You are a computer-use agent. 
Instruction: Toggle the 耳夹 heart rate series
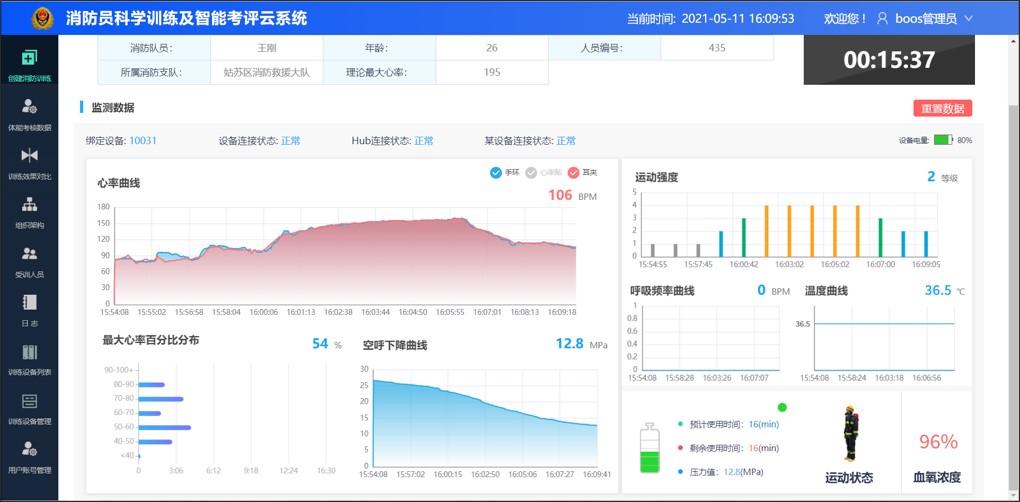[573, 173]
